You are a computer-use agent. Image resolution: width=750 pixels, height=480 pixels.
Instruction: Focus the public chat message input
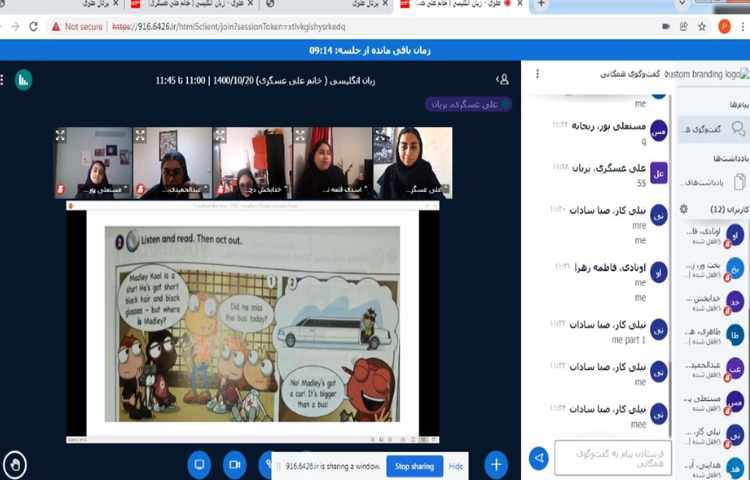[613, 458]
